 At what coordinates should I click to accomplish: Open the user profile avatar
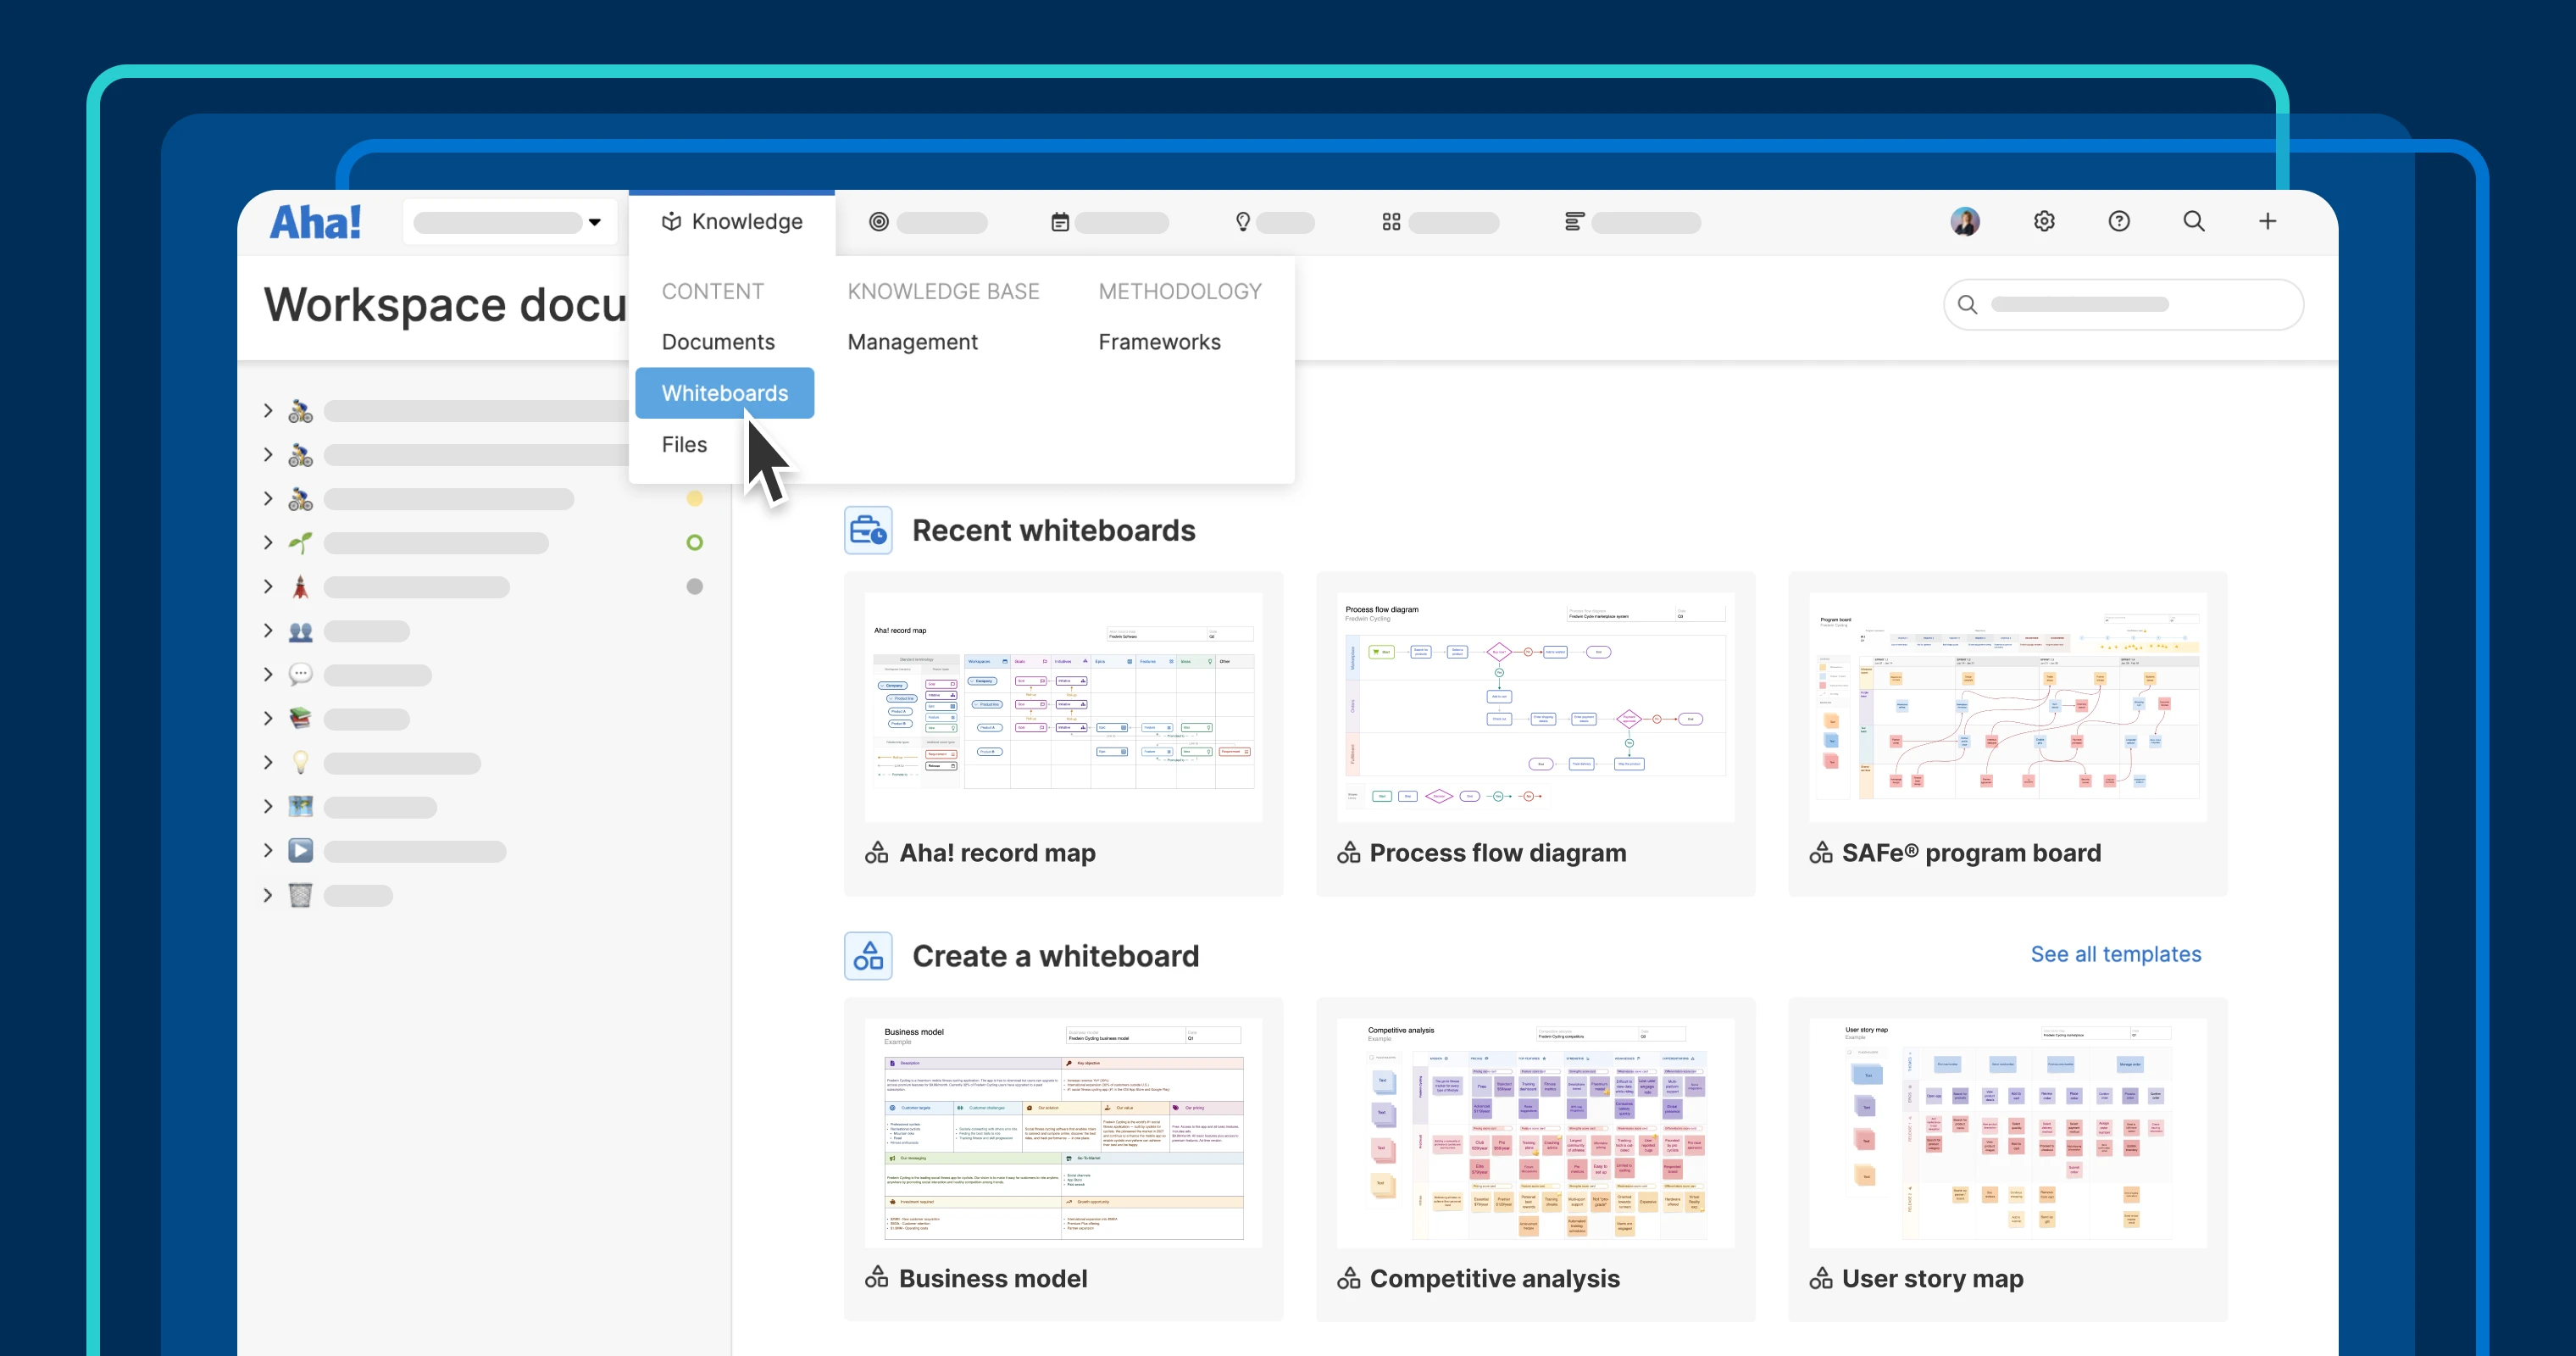pos(1964,221)
